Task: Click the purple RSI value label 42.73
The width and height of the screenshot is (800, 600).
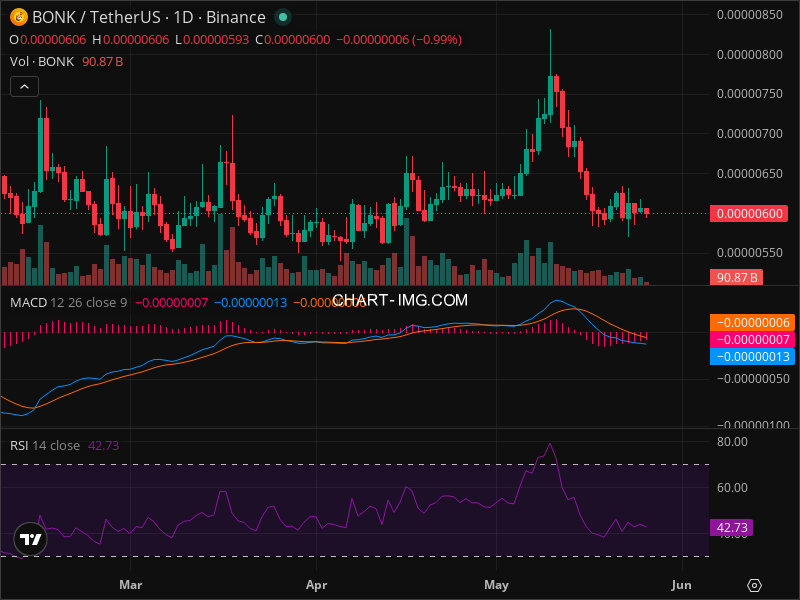Action: pyautogui.click(x=731, y=528)
